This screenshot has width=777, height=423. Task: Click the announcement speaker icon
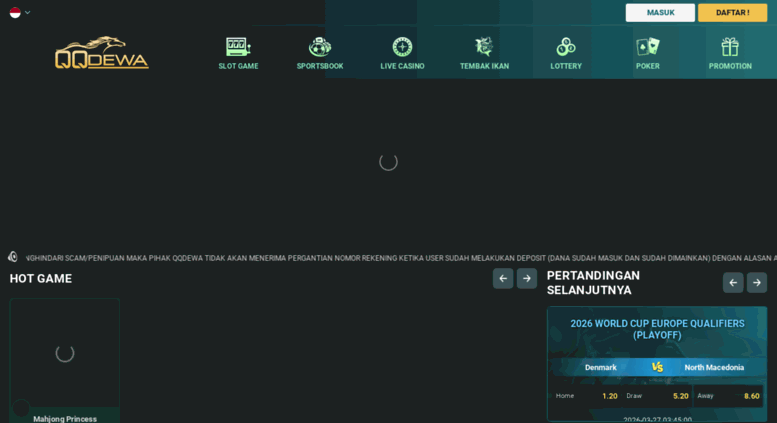[x=13, y=257]
